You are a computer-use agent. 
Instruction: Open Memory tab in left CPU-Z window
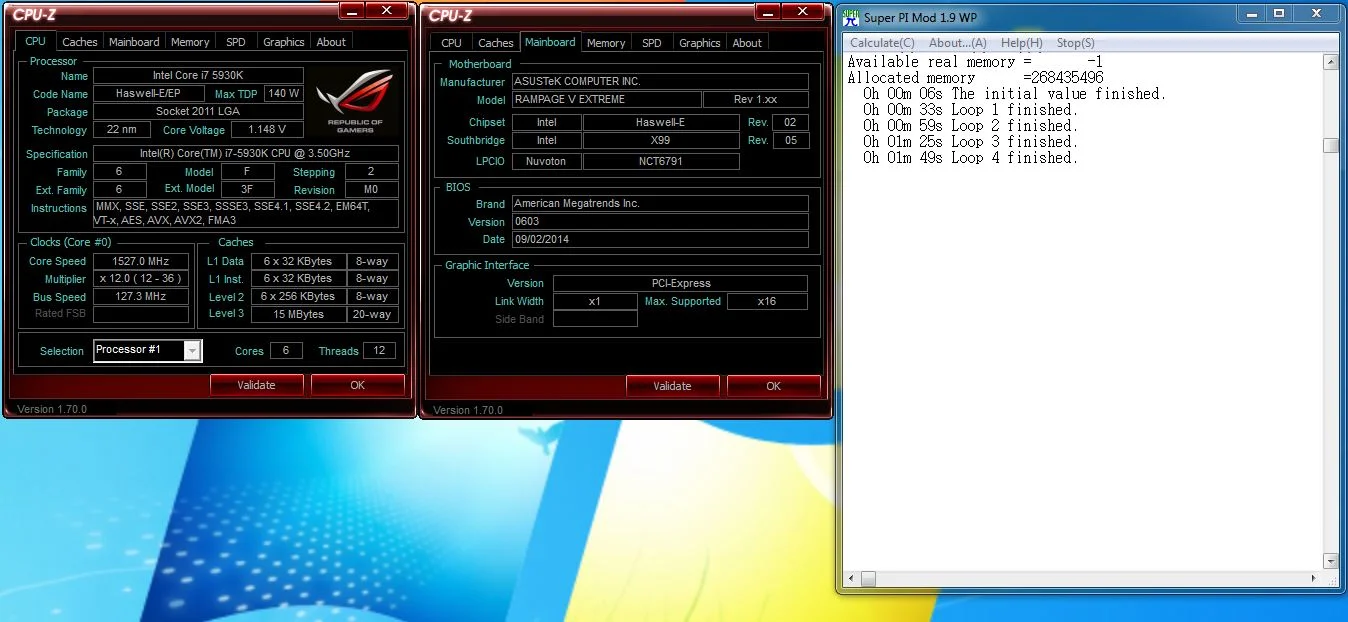[x=190, y=42]
